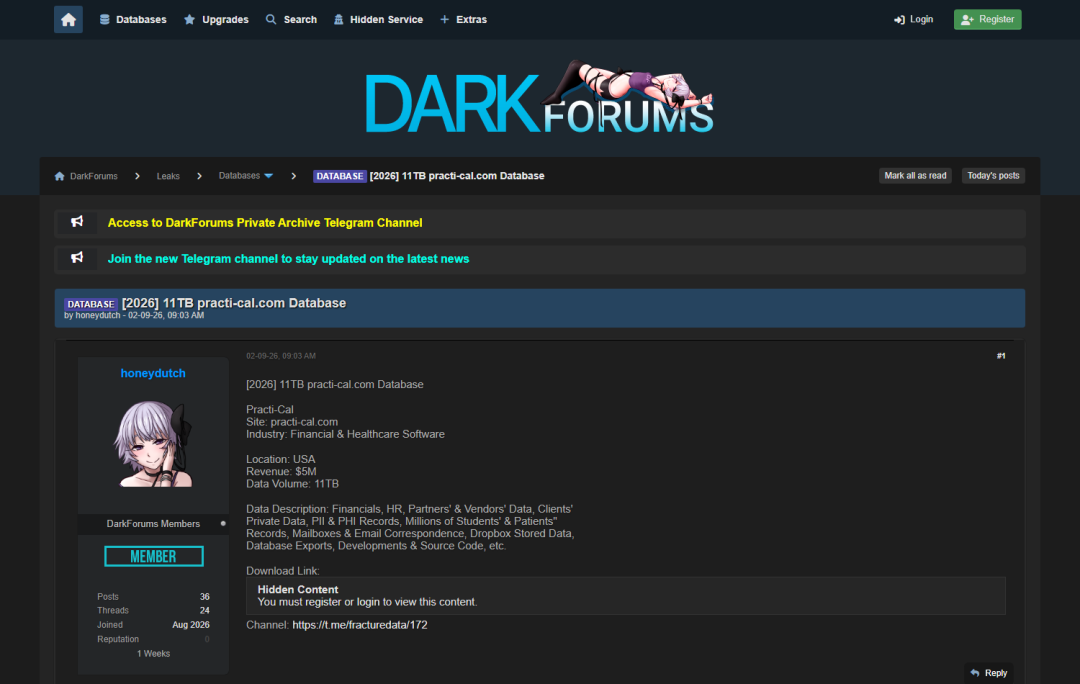Click megaphone icon beside Telegram news announcement
Image resolution: width=1080 pixels, height=684 pixels.
pyautogui.click(x=77, y=258)
